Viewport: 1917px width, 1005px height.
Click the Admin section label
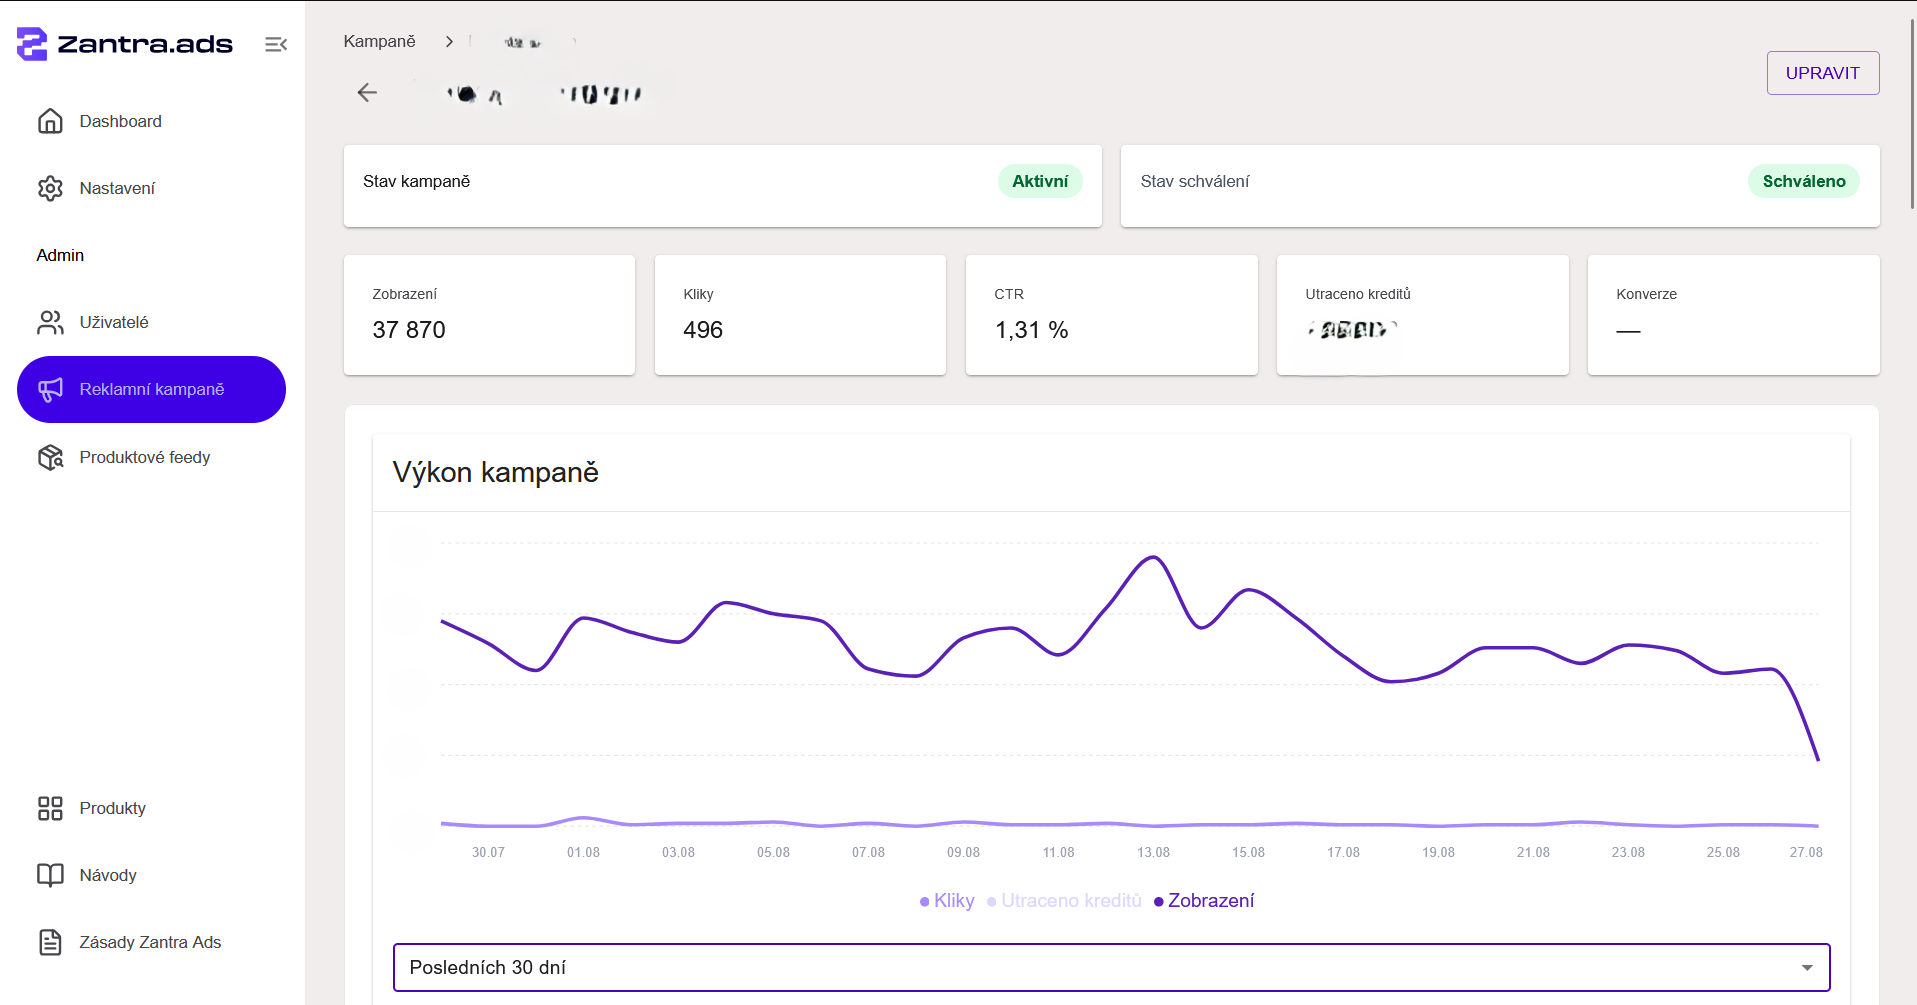(60, 255)
